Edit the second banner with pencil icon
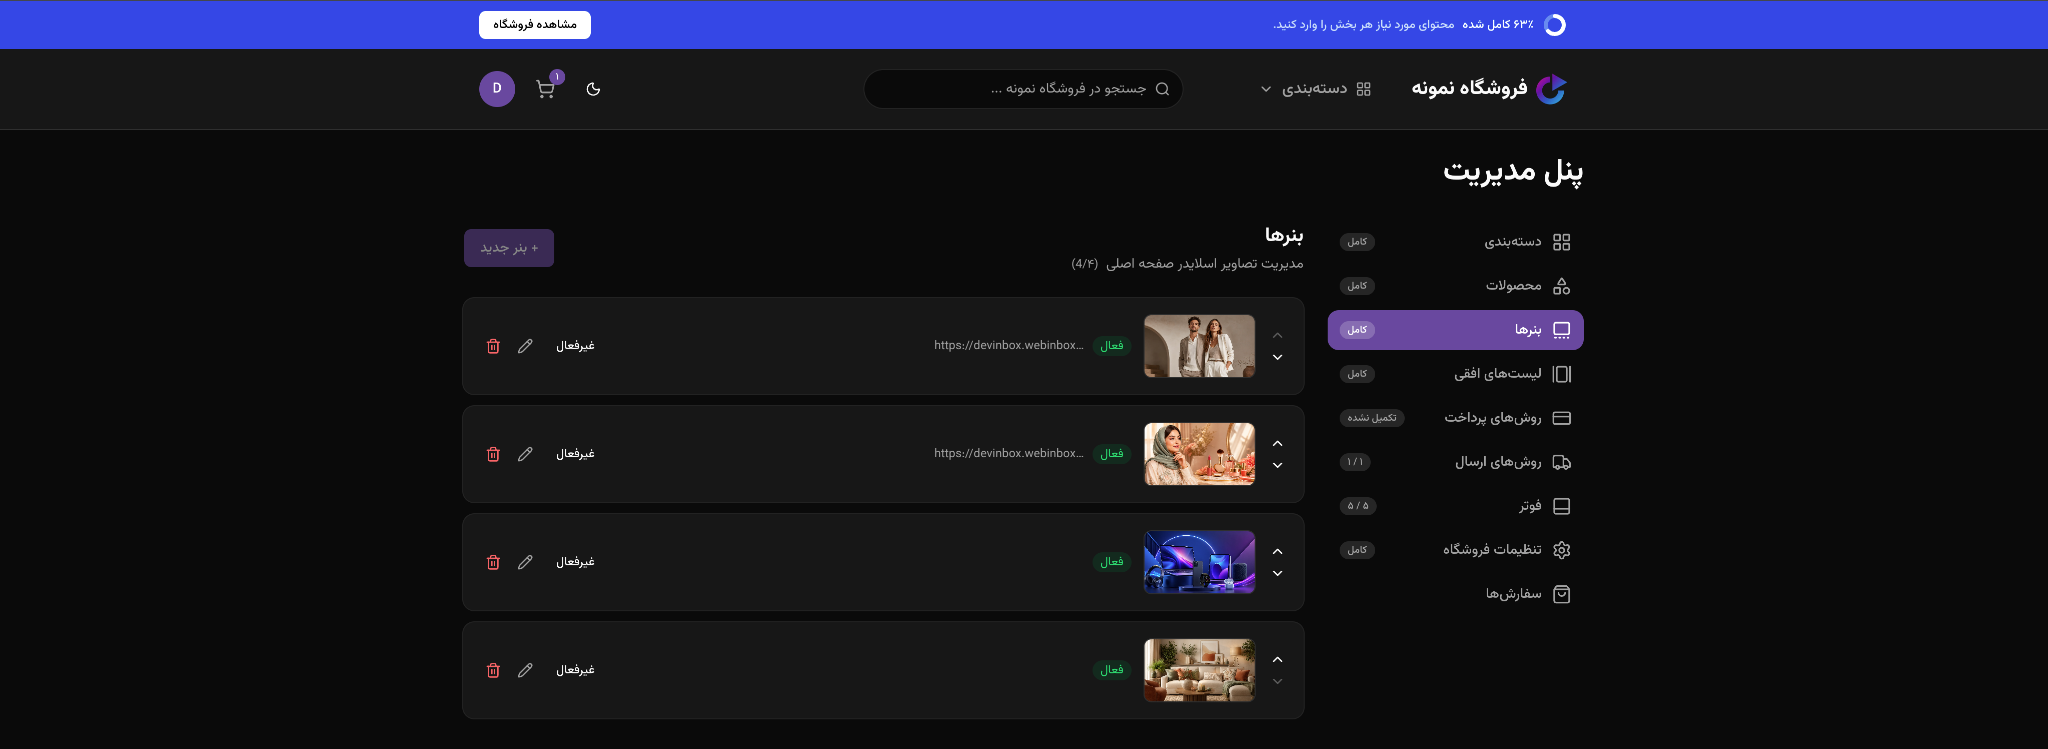The height and width of the screenshot is (749, 2048). (x=525, y=454)
